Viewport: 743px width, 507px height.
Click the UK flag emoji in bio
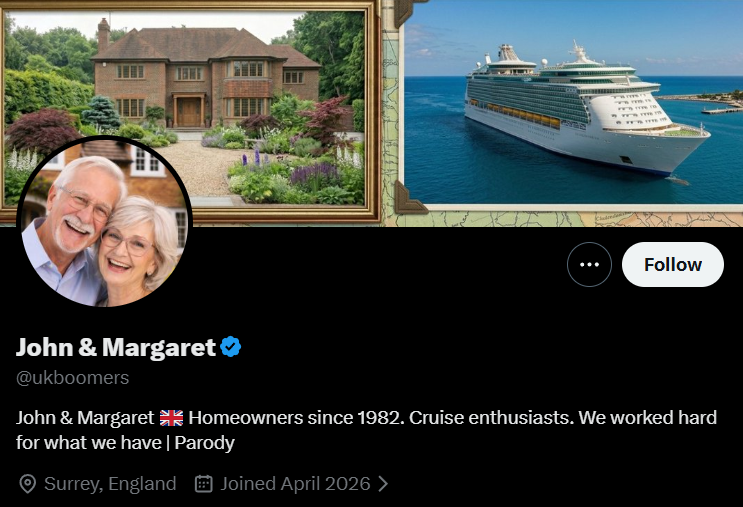171,418
